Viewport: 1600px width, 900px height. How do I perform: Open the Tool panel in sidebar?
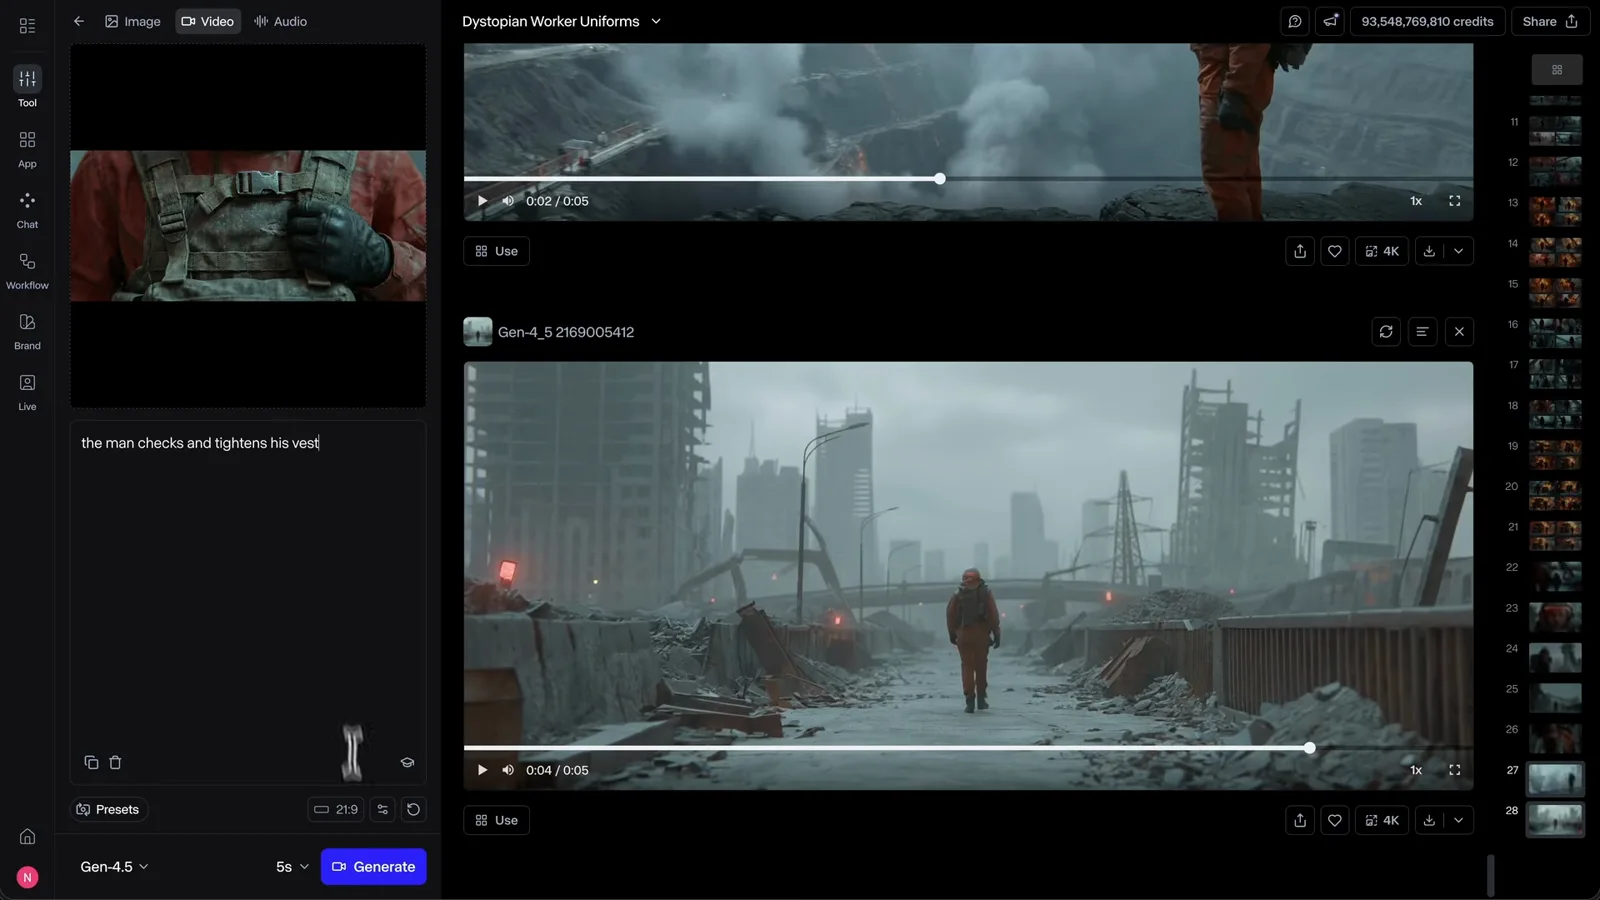click(x=27, y=87)
